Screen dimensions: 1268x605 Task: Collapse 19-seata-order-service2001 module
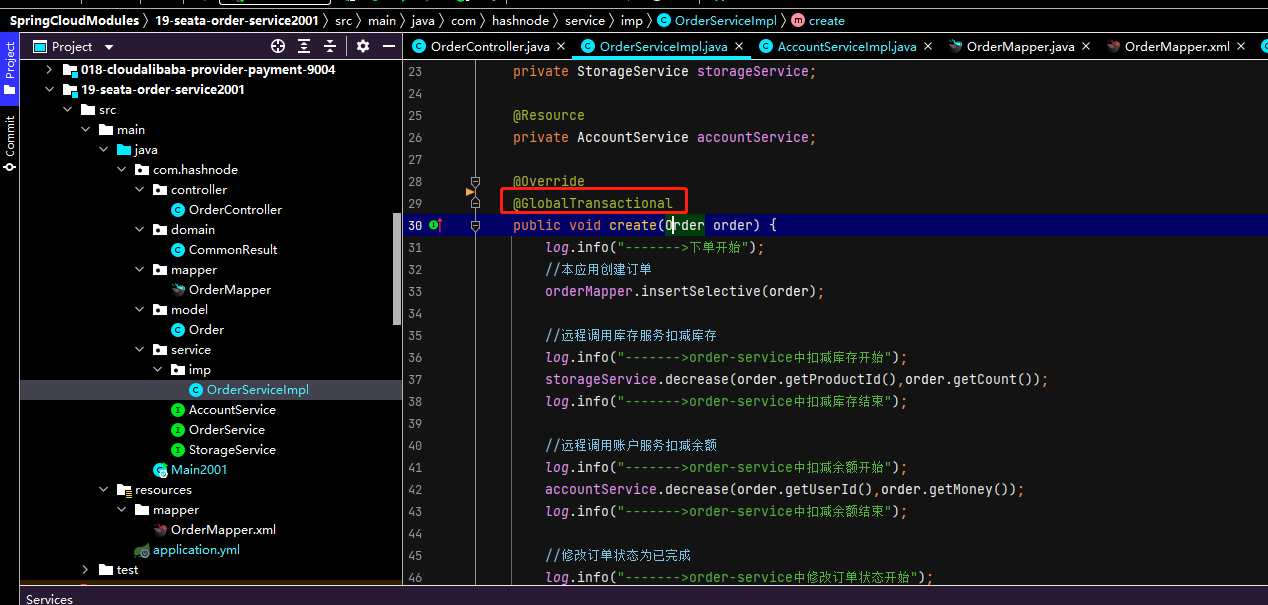(x=50, y=90)
